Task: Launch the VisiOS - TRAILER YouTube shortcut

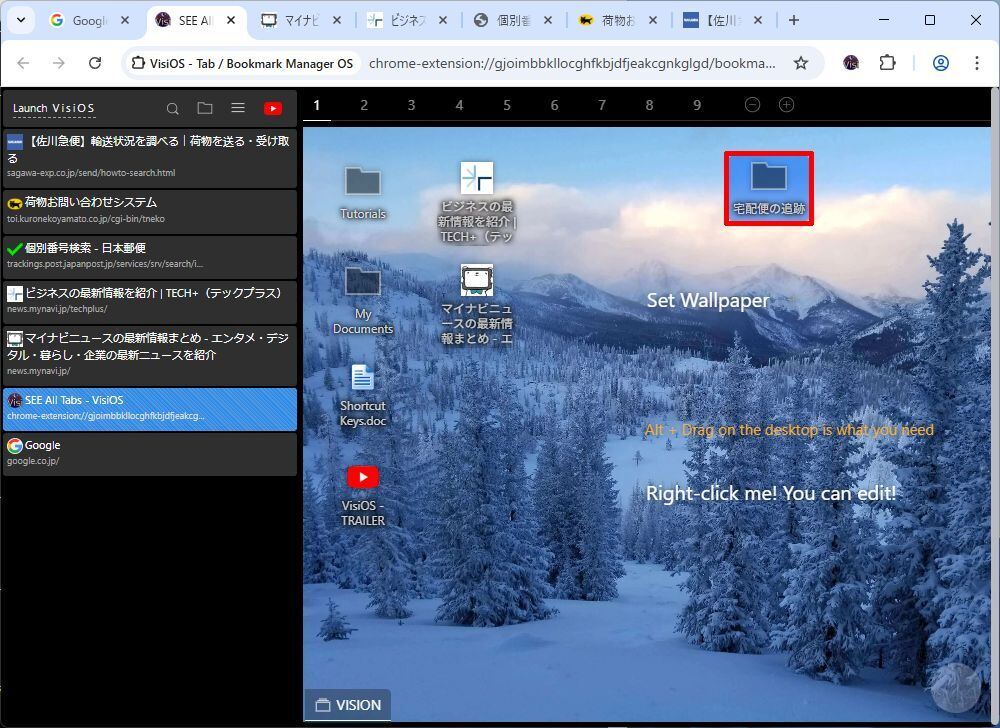Action: point(363,495)
